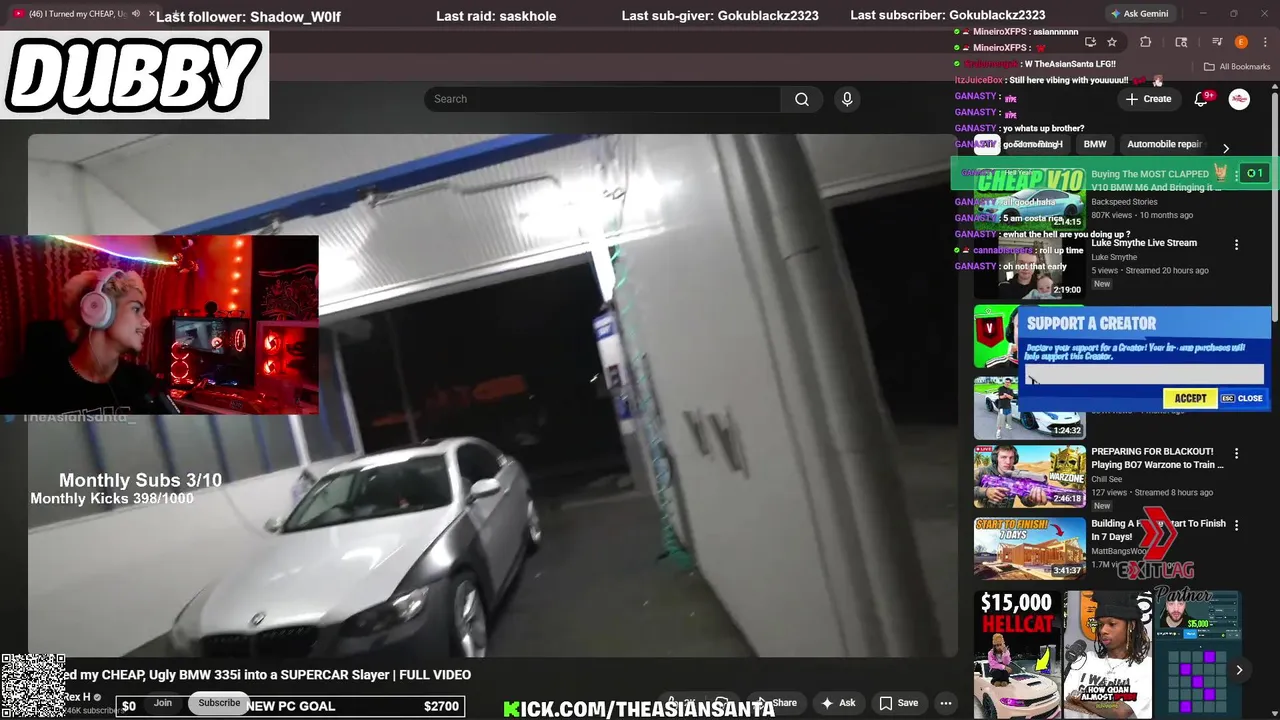Open the YouTube notifications bell
1280x720 pixels.
tap(1201, 99)
